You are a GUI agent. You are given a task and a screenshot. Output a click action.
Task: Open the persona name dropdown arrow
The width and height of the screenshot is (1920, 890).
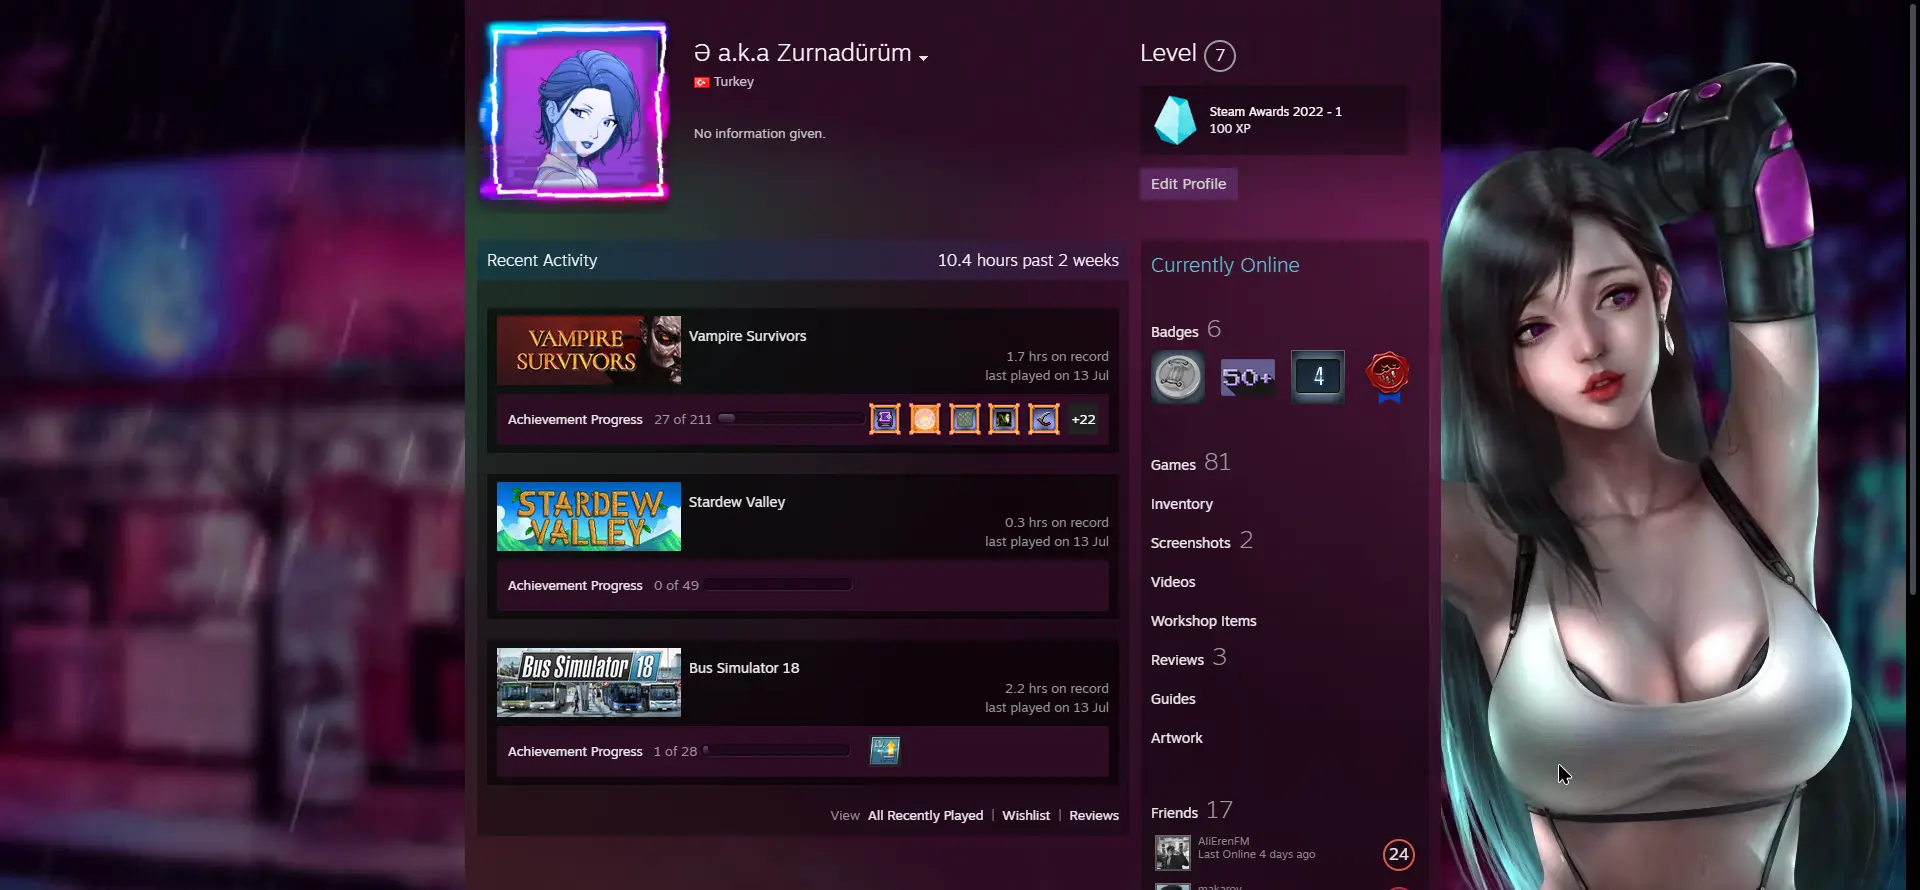pyautogui.click(x=923, y=58)
